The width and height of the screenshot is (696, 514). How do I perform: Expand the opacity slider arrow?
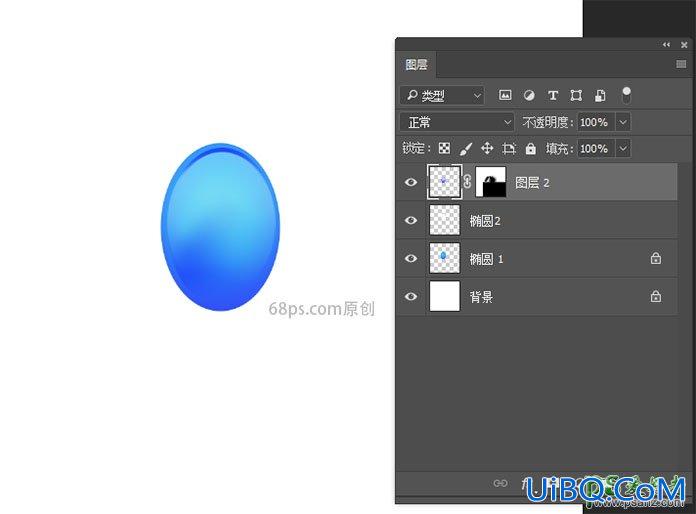click(x=623, y=122)
